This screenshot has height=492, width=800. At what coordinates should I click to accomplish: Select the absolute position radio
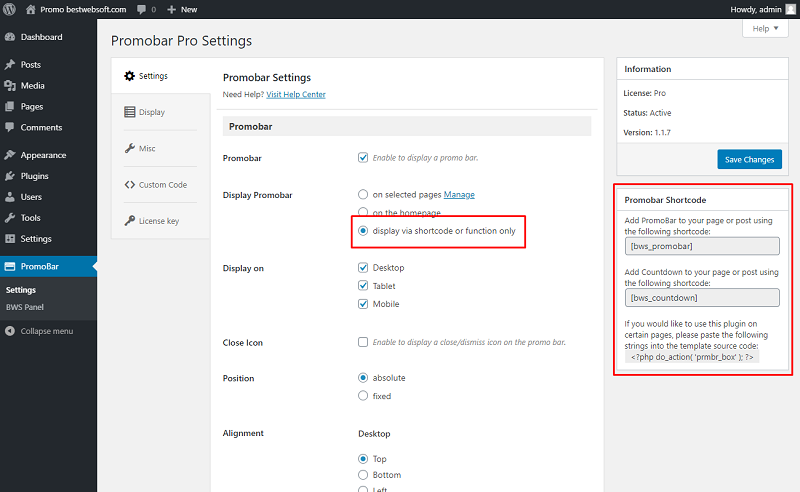(363, 378)
